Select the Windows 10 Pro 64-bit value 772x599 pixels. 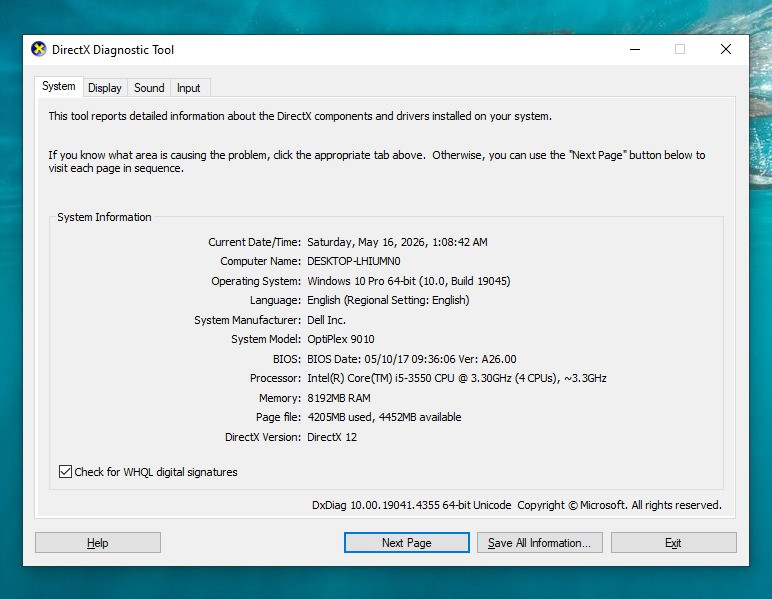coord(409,281)
